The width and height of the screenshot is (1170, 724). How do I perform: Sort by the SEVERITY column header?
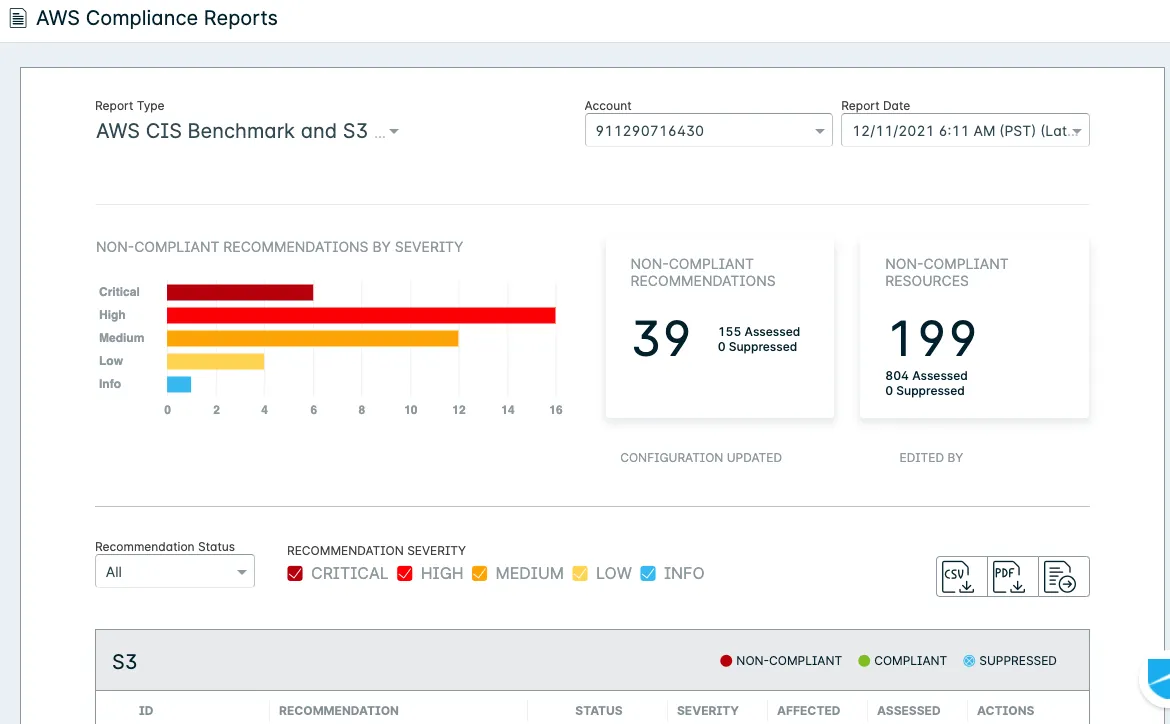[707, 711]
